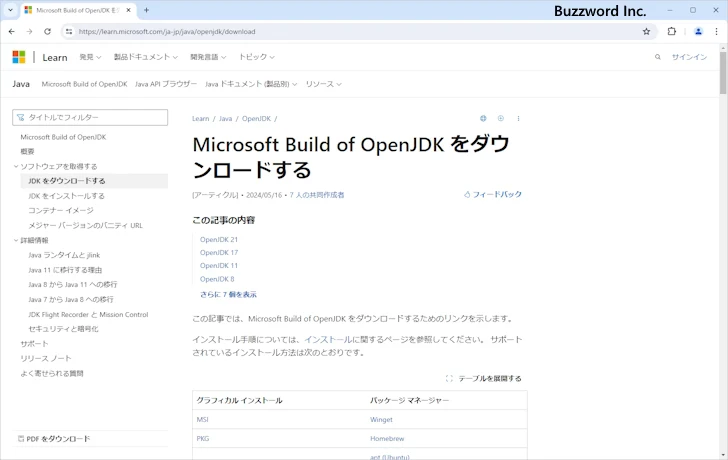Click OpenJDK breadcrumb link
This screenshot has height=460, width=728.
pyautogui.click(x=256, y=118)
